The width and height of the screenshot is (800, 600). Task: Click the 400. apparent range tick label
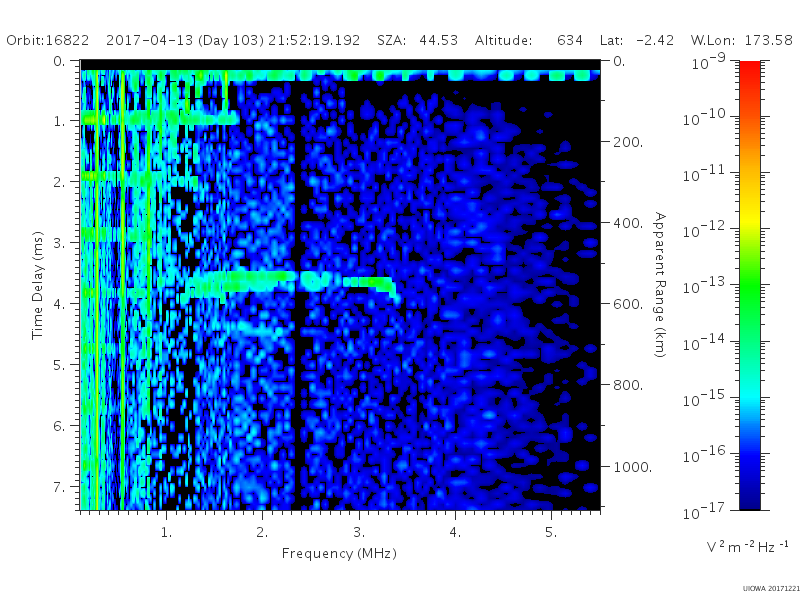coord(628,223)
